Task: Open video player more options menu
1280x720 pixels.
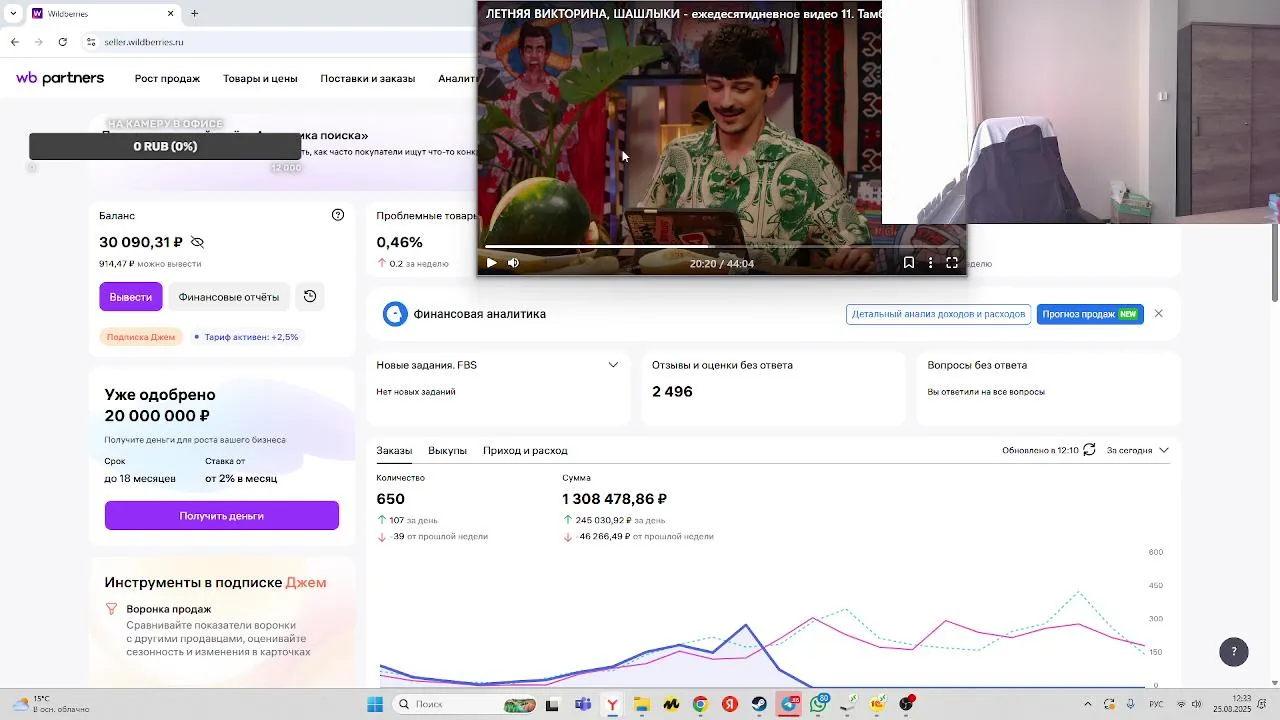Action: tap(930, 263)
